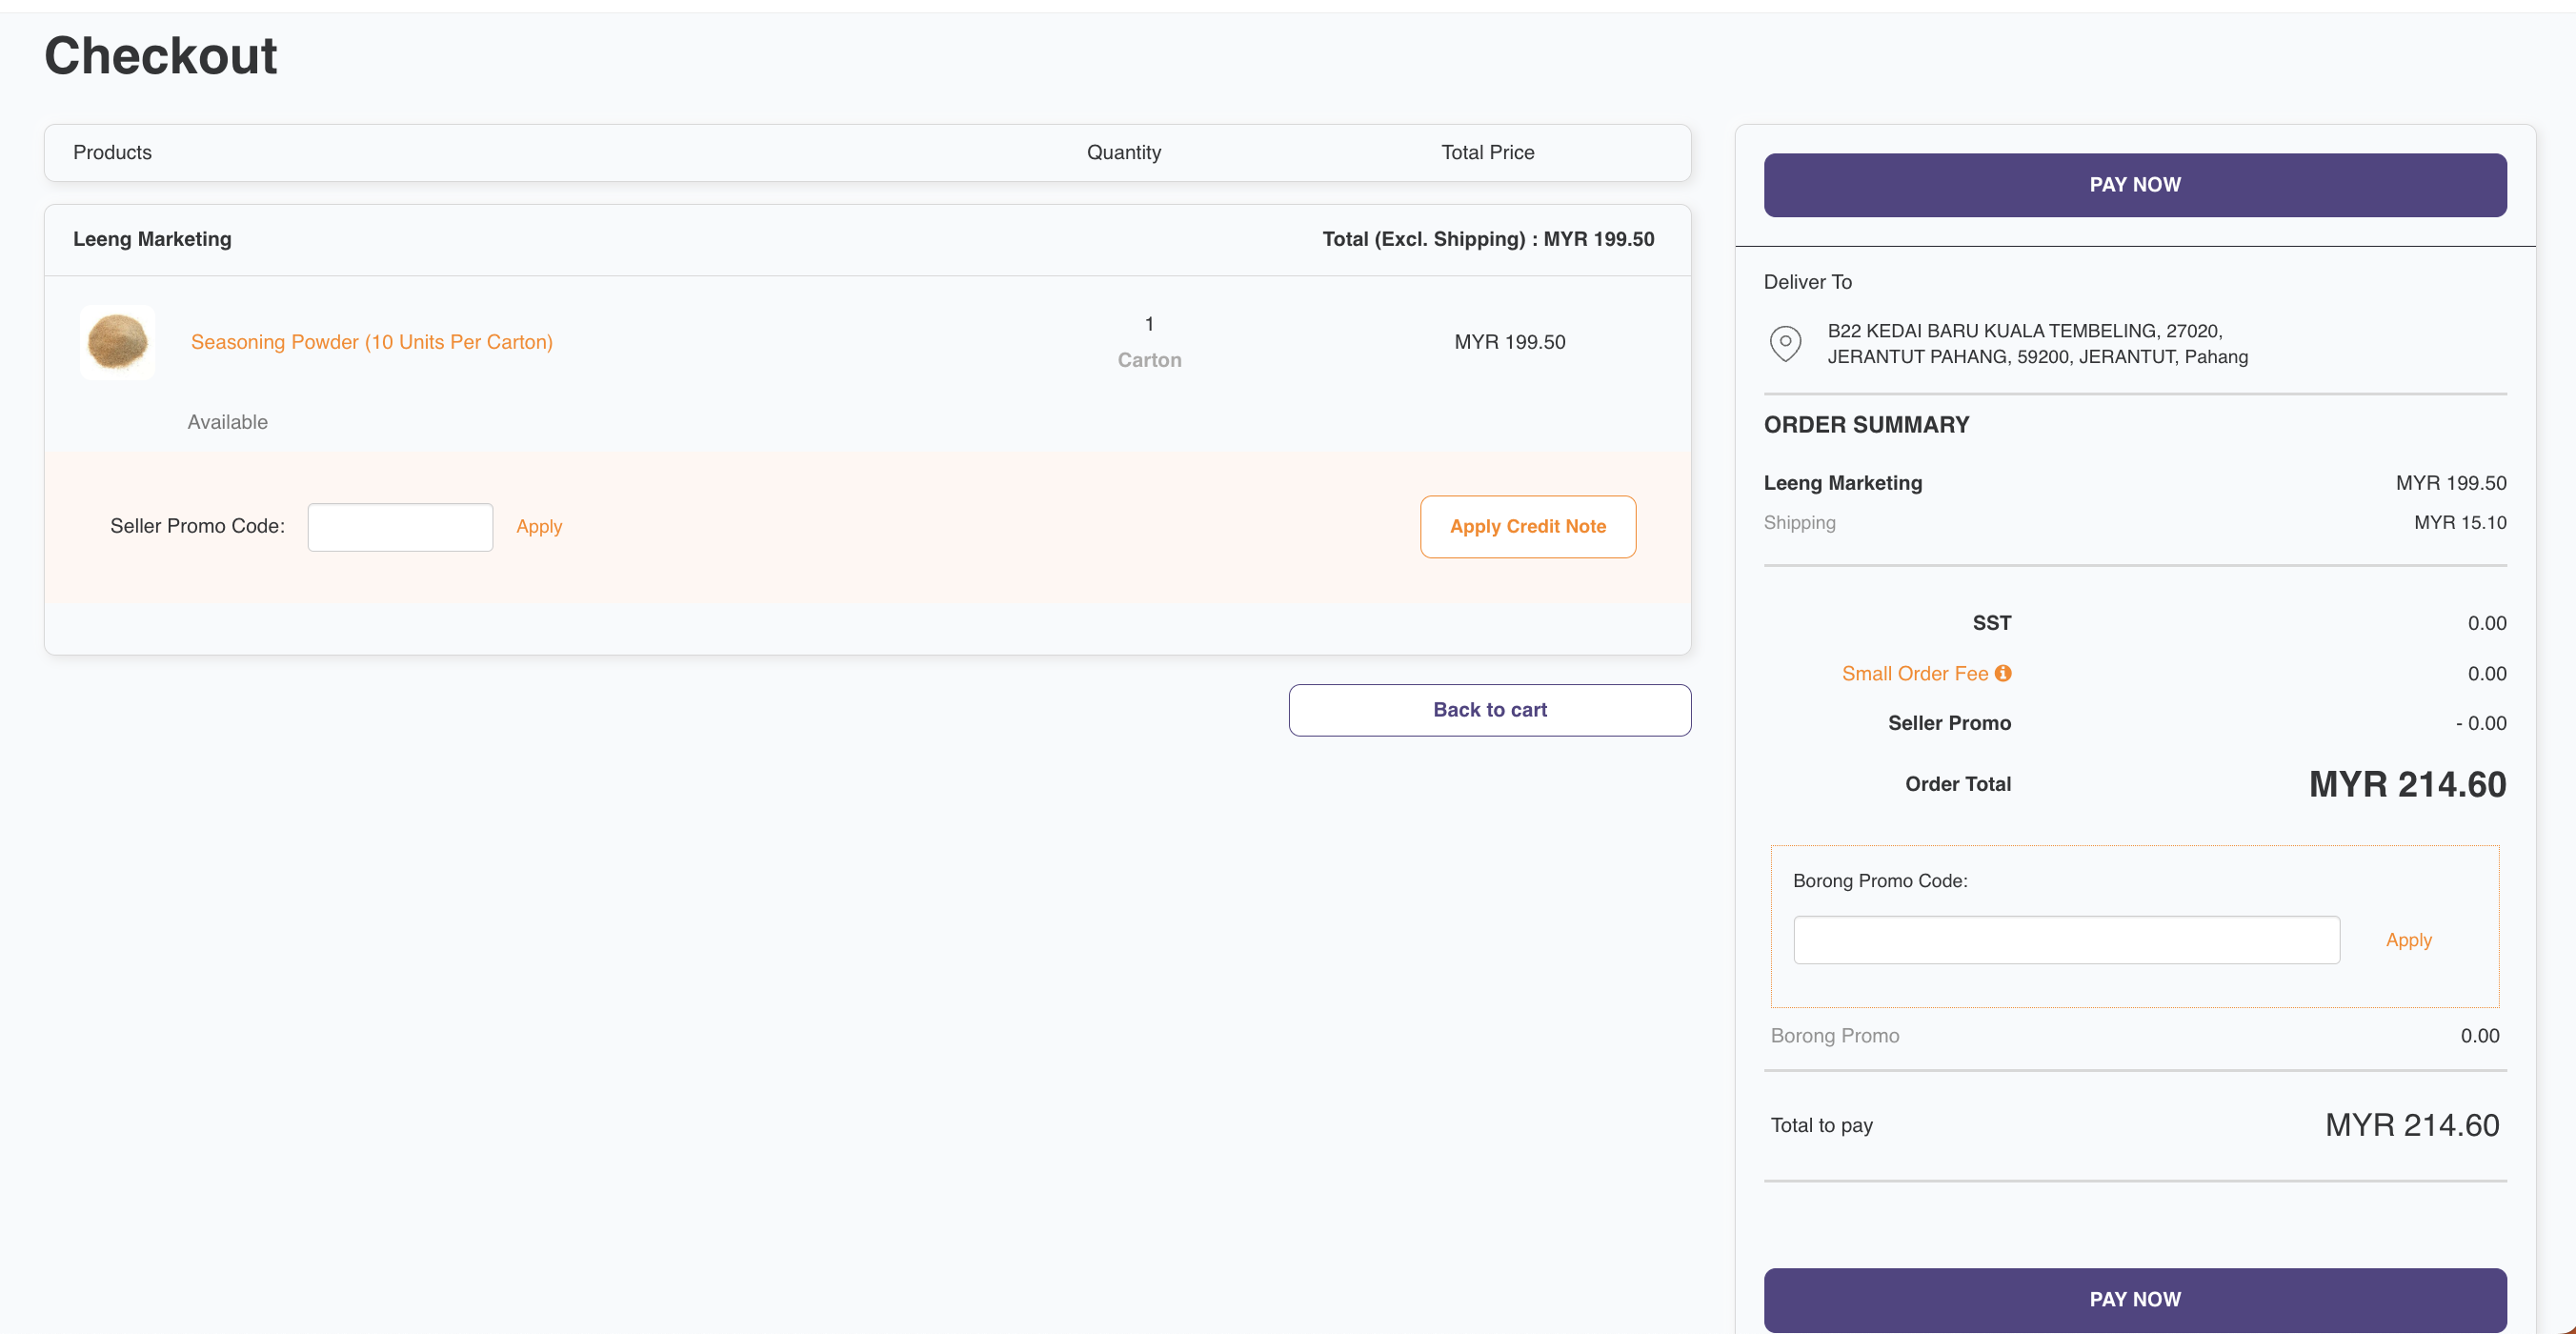Viewport: 2576px width, 1334px height.
Task: Apply the seller promo code
Action: [539, 527]
